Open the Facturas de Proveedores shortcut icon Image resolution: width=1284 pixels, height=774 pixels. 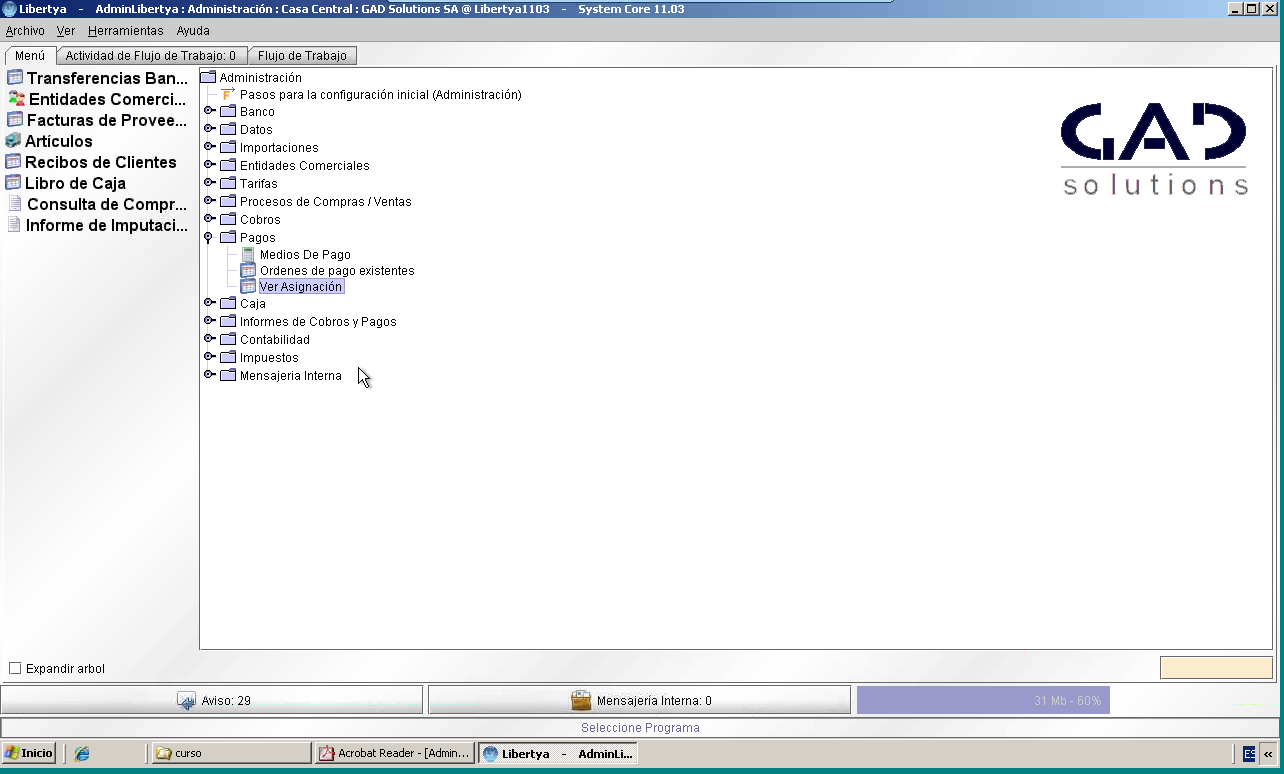[x=15, y=120]
